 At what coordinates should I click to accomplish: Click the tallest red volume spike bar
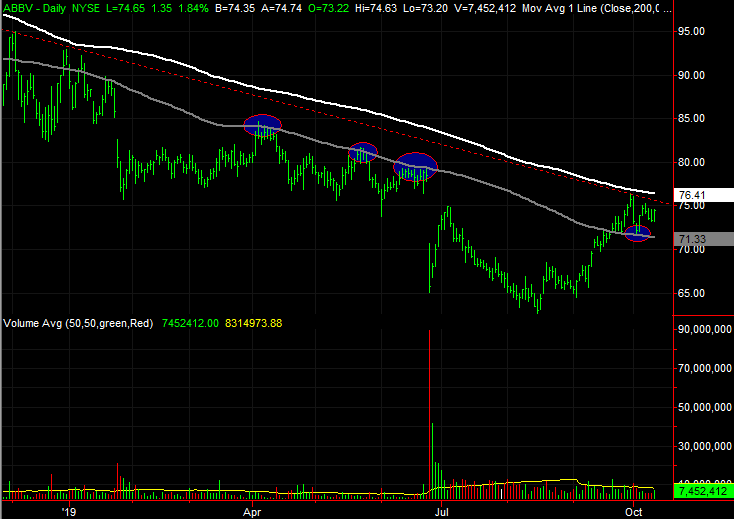click(429, 414)
